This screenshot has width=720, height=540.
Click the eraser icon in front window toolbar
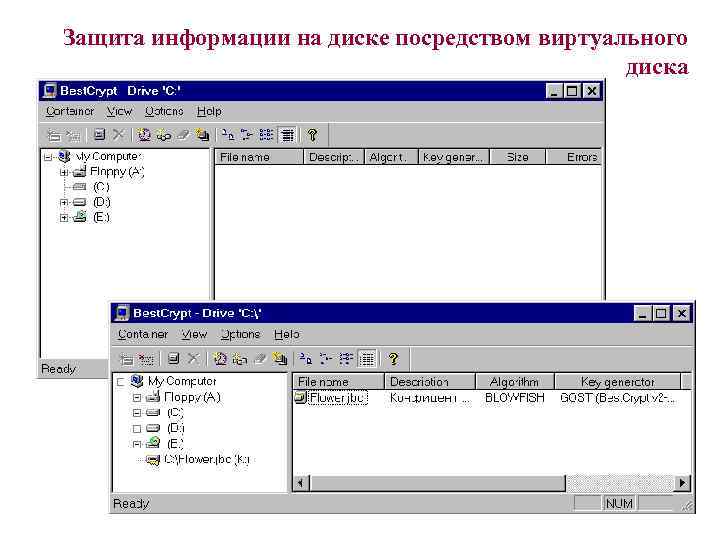pyautogui.click(x=260, y=359)
